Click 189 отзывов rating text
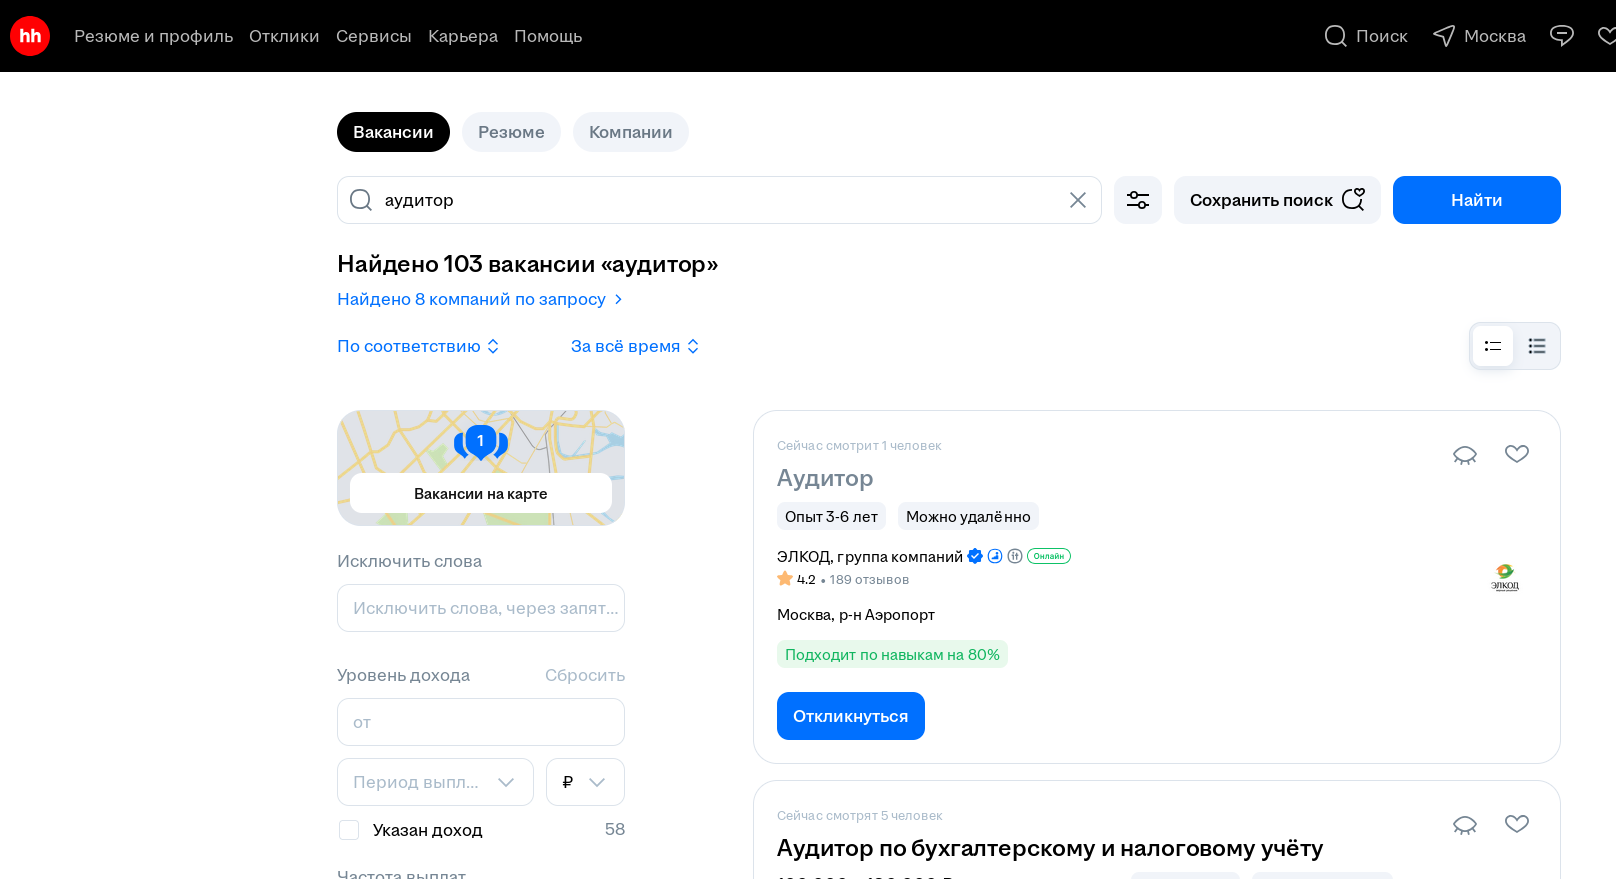1616x879 pixels. click(869, 580)
